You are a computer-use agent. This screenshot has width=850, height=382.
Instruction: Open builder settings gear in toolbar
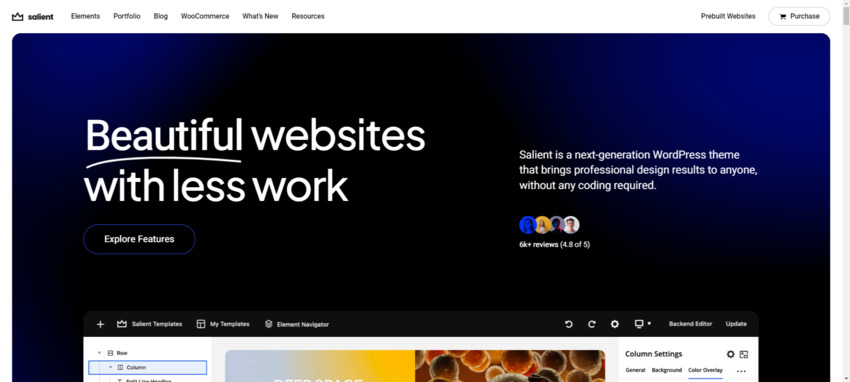[615, 324]
